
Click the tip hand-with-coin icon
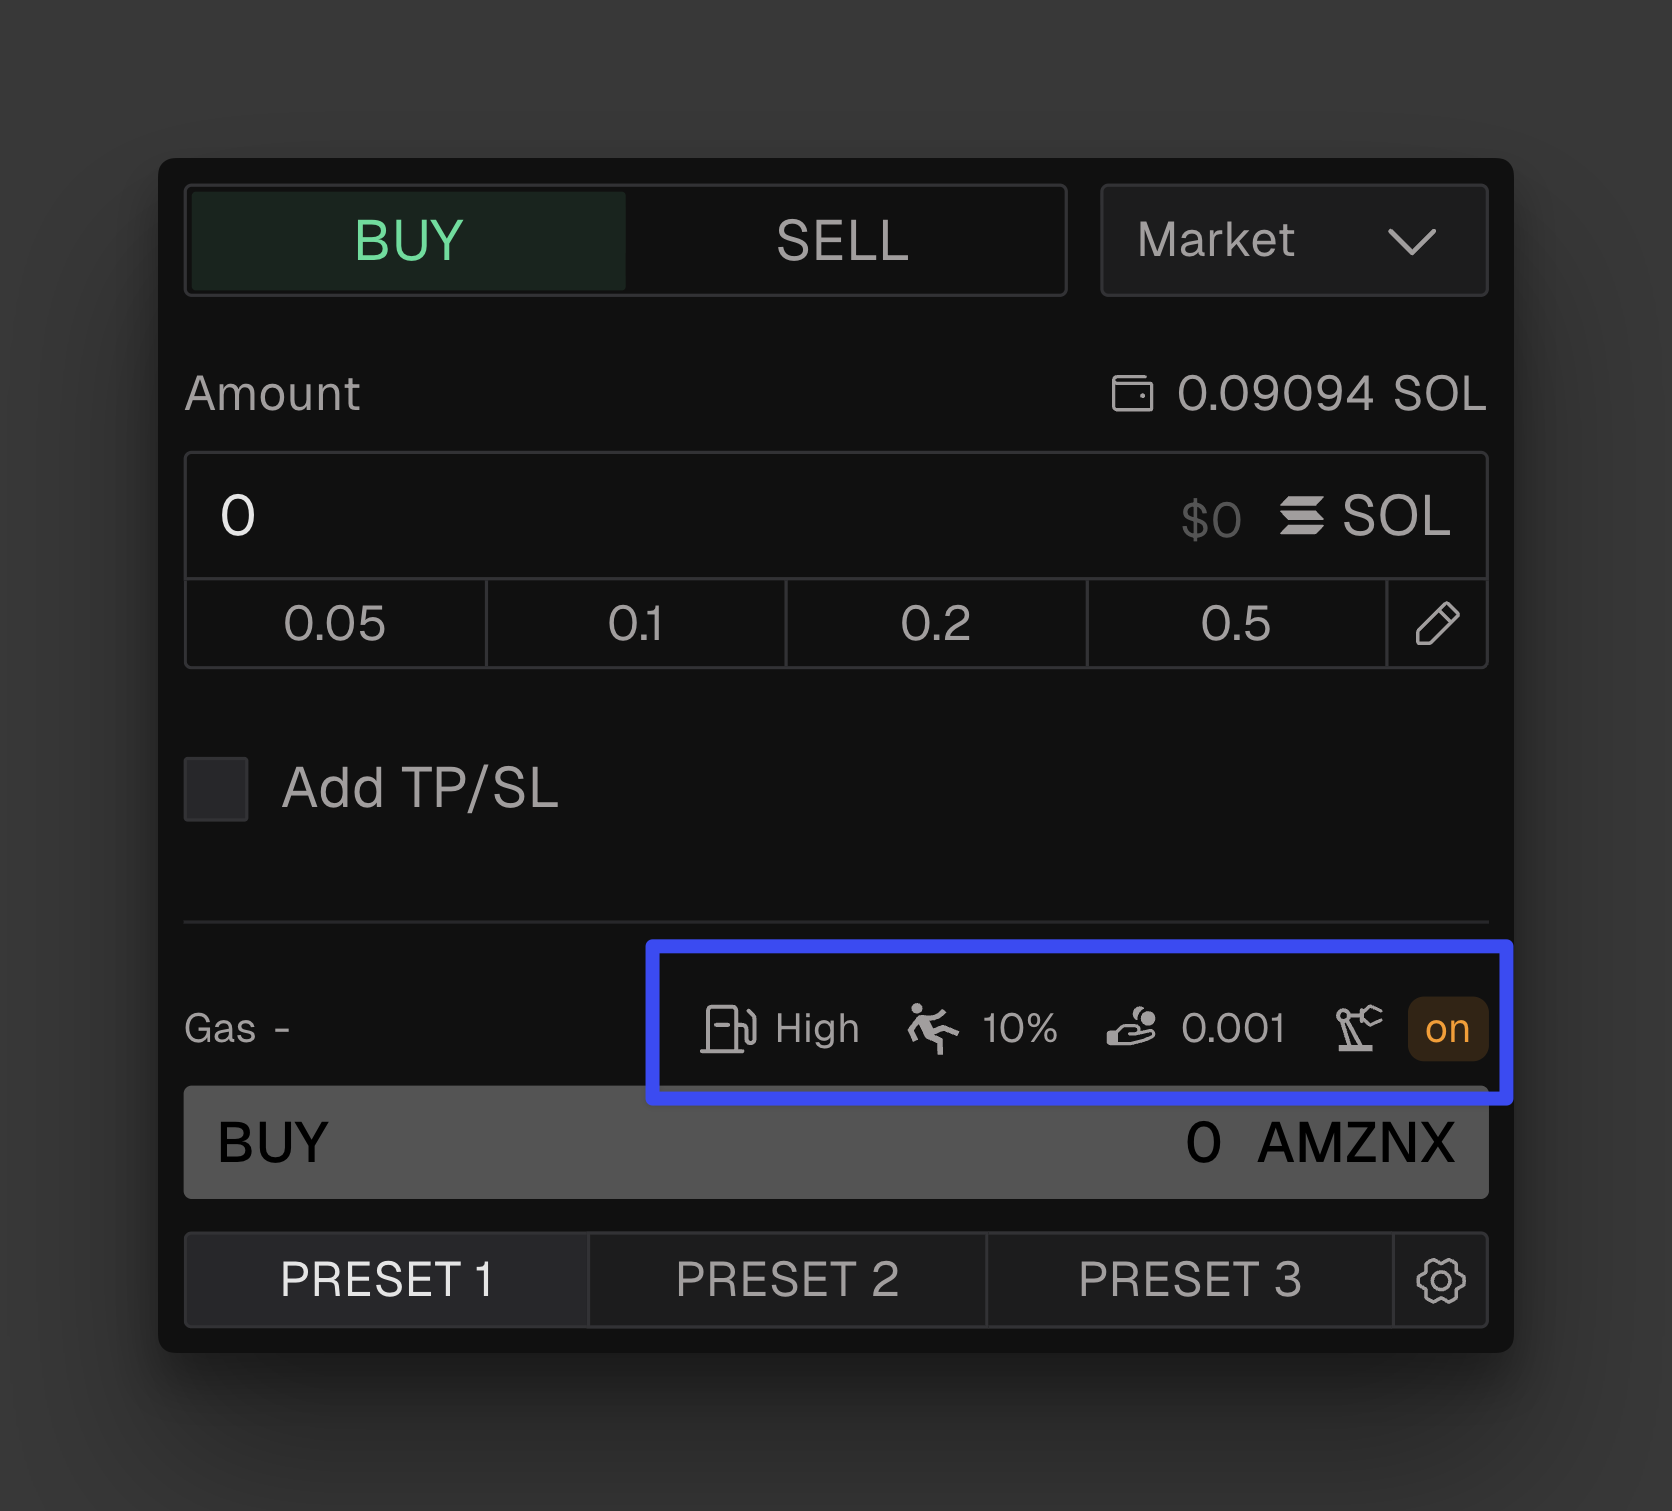(x=1131, y=1028)
